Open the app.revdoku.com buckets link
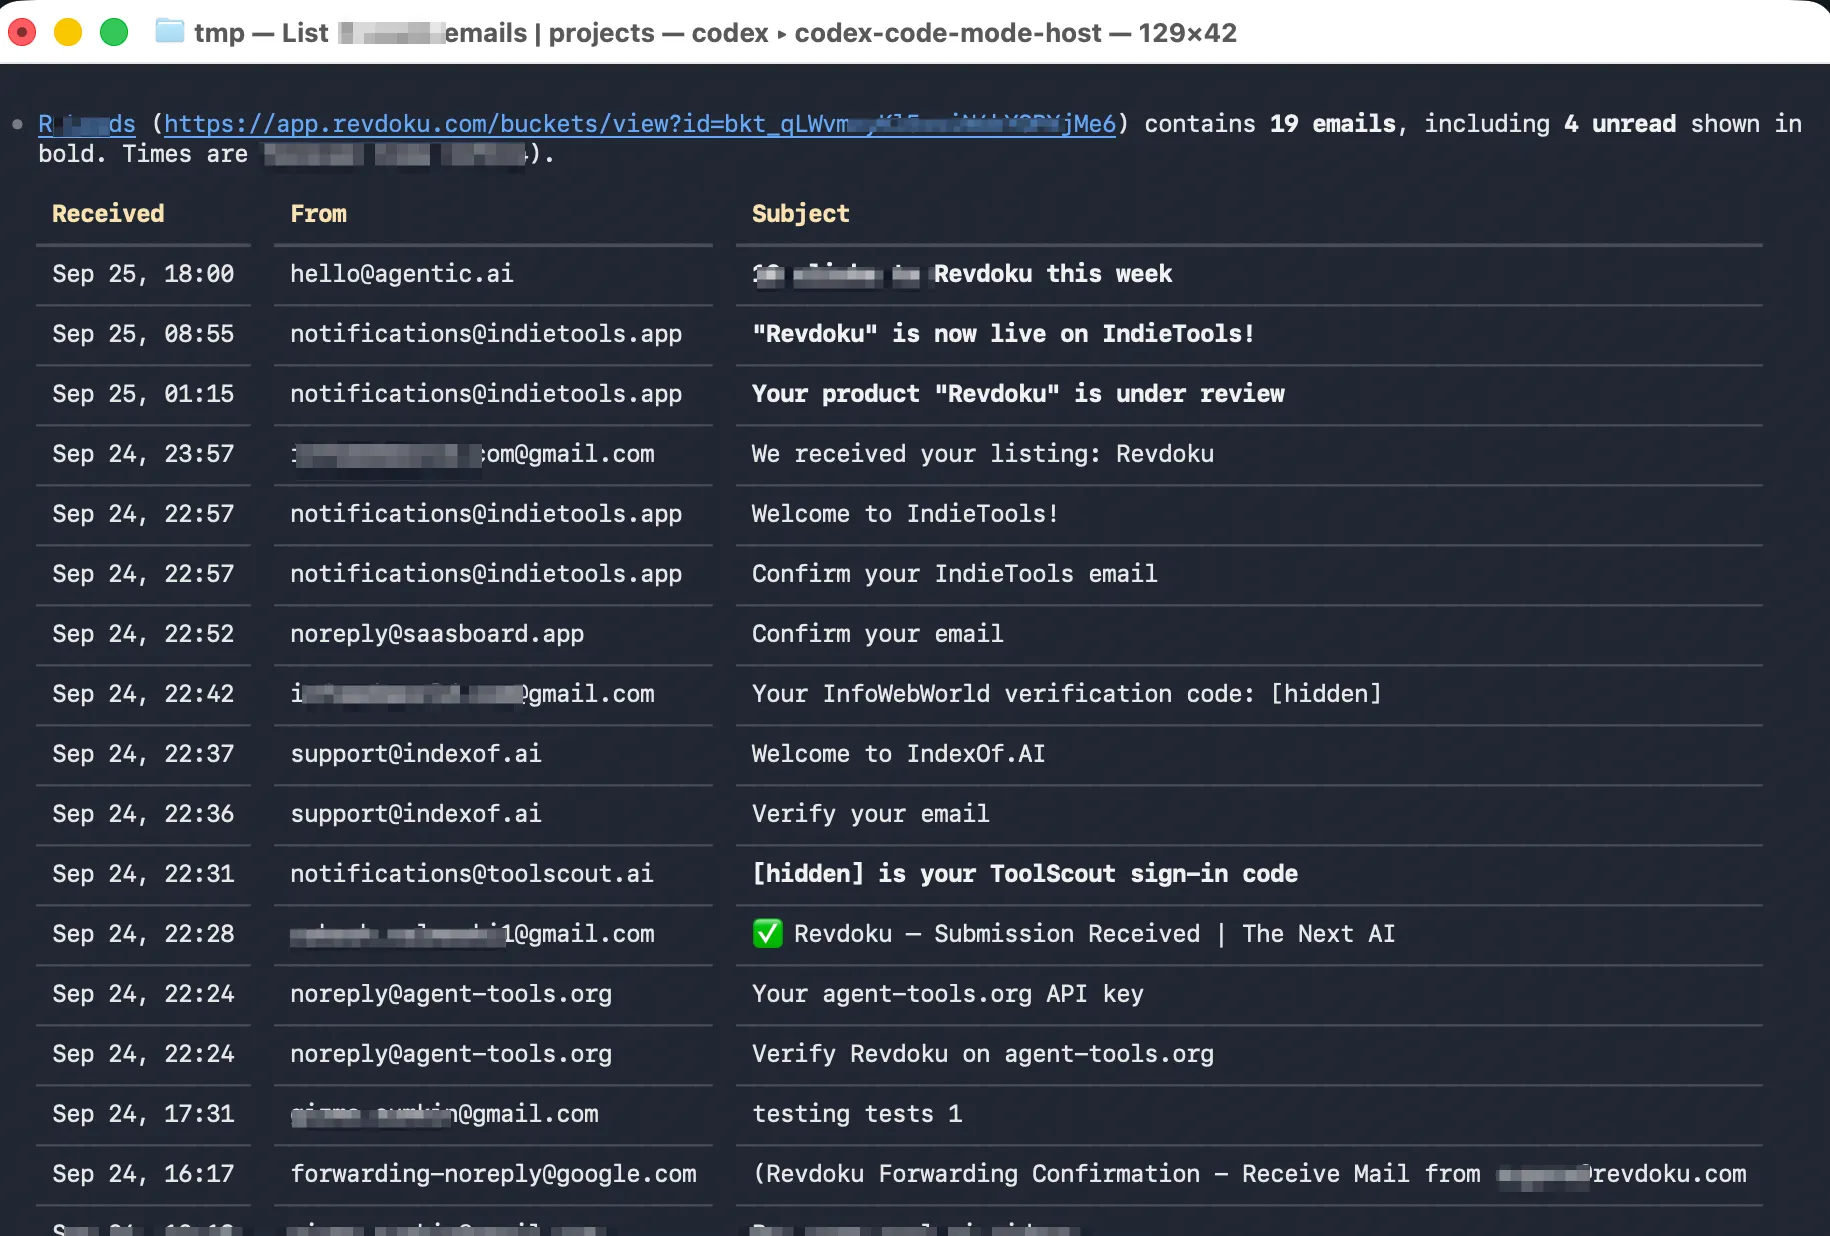Viewport: 1830px width, 1236px height. 640,124
